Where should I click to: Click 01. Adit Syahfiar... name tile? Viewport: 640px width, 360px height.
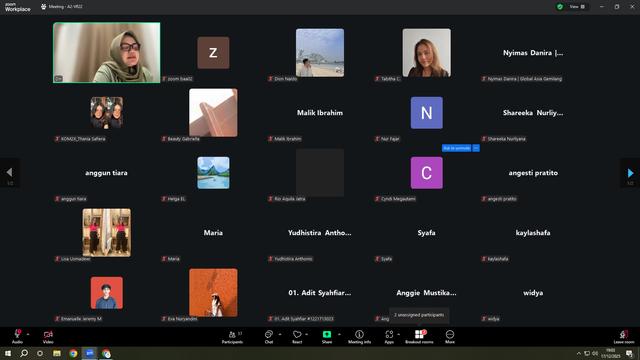(x=320, y=293)
